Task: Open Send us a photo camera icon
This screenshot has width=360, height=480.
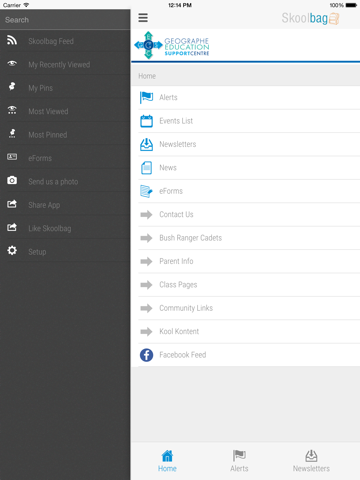Action: [x=12, y=180]
